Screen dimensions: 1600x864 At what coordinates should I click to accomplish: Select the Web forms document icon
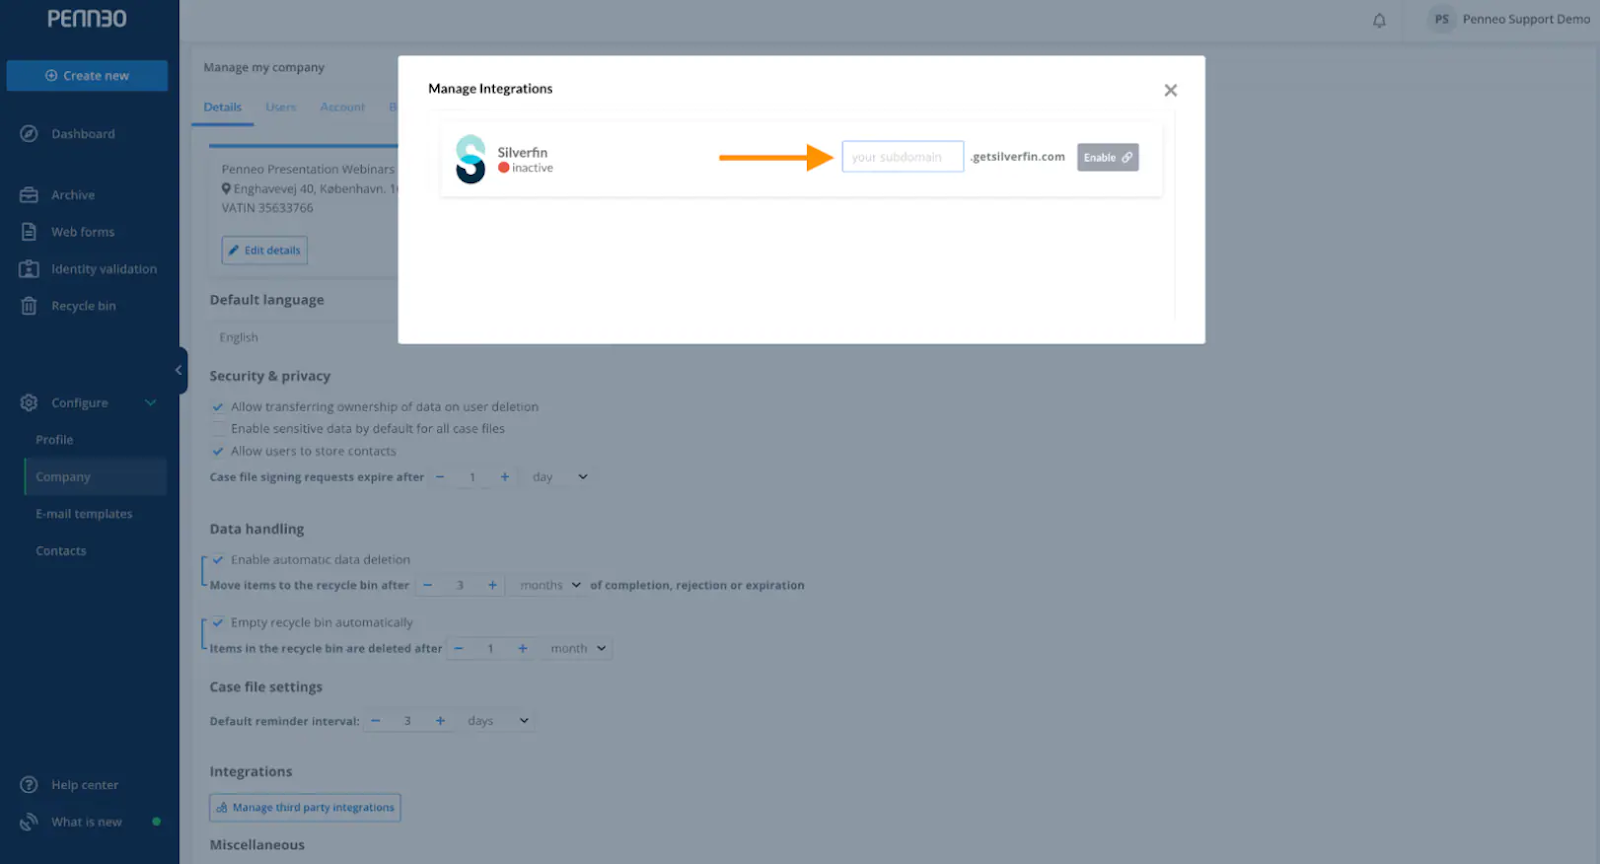tap(29, 232)
